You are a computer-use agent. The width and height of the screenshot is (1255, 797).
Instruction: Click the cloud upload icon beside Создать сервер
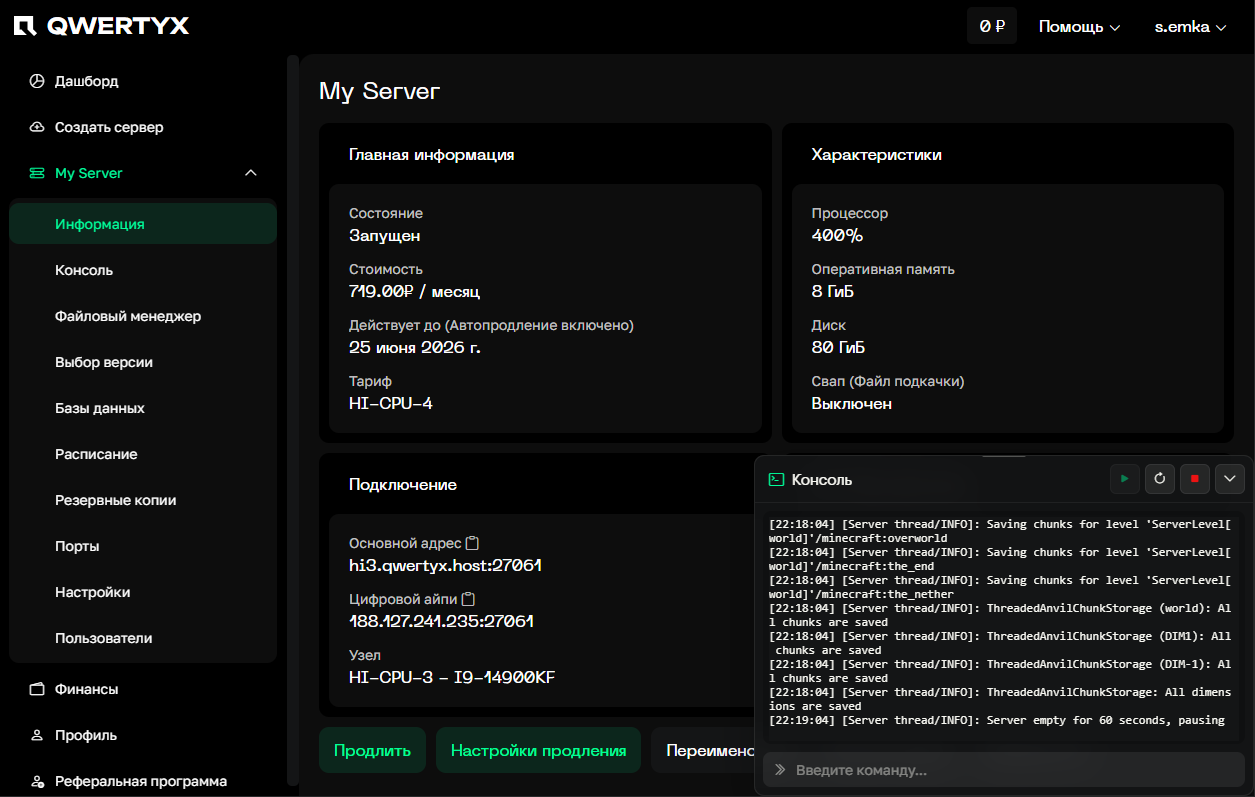point(37,127)
